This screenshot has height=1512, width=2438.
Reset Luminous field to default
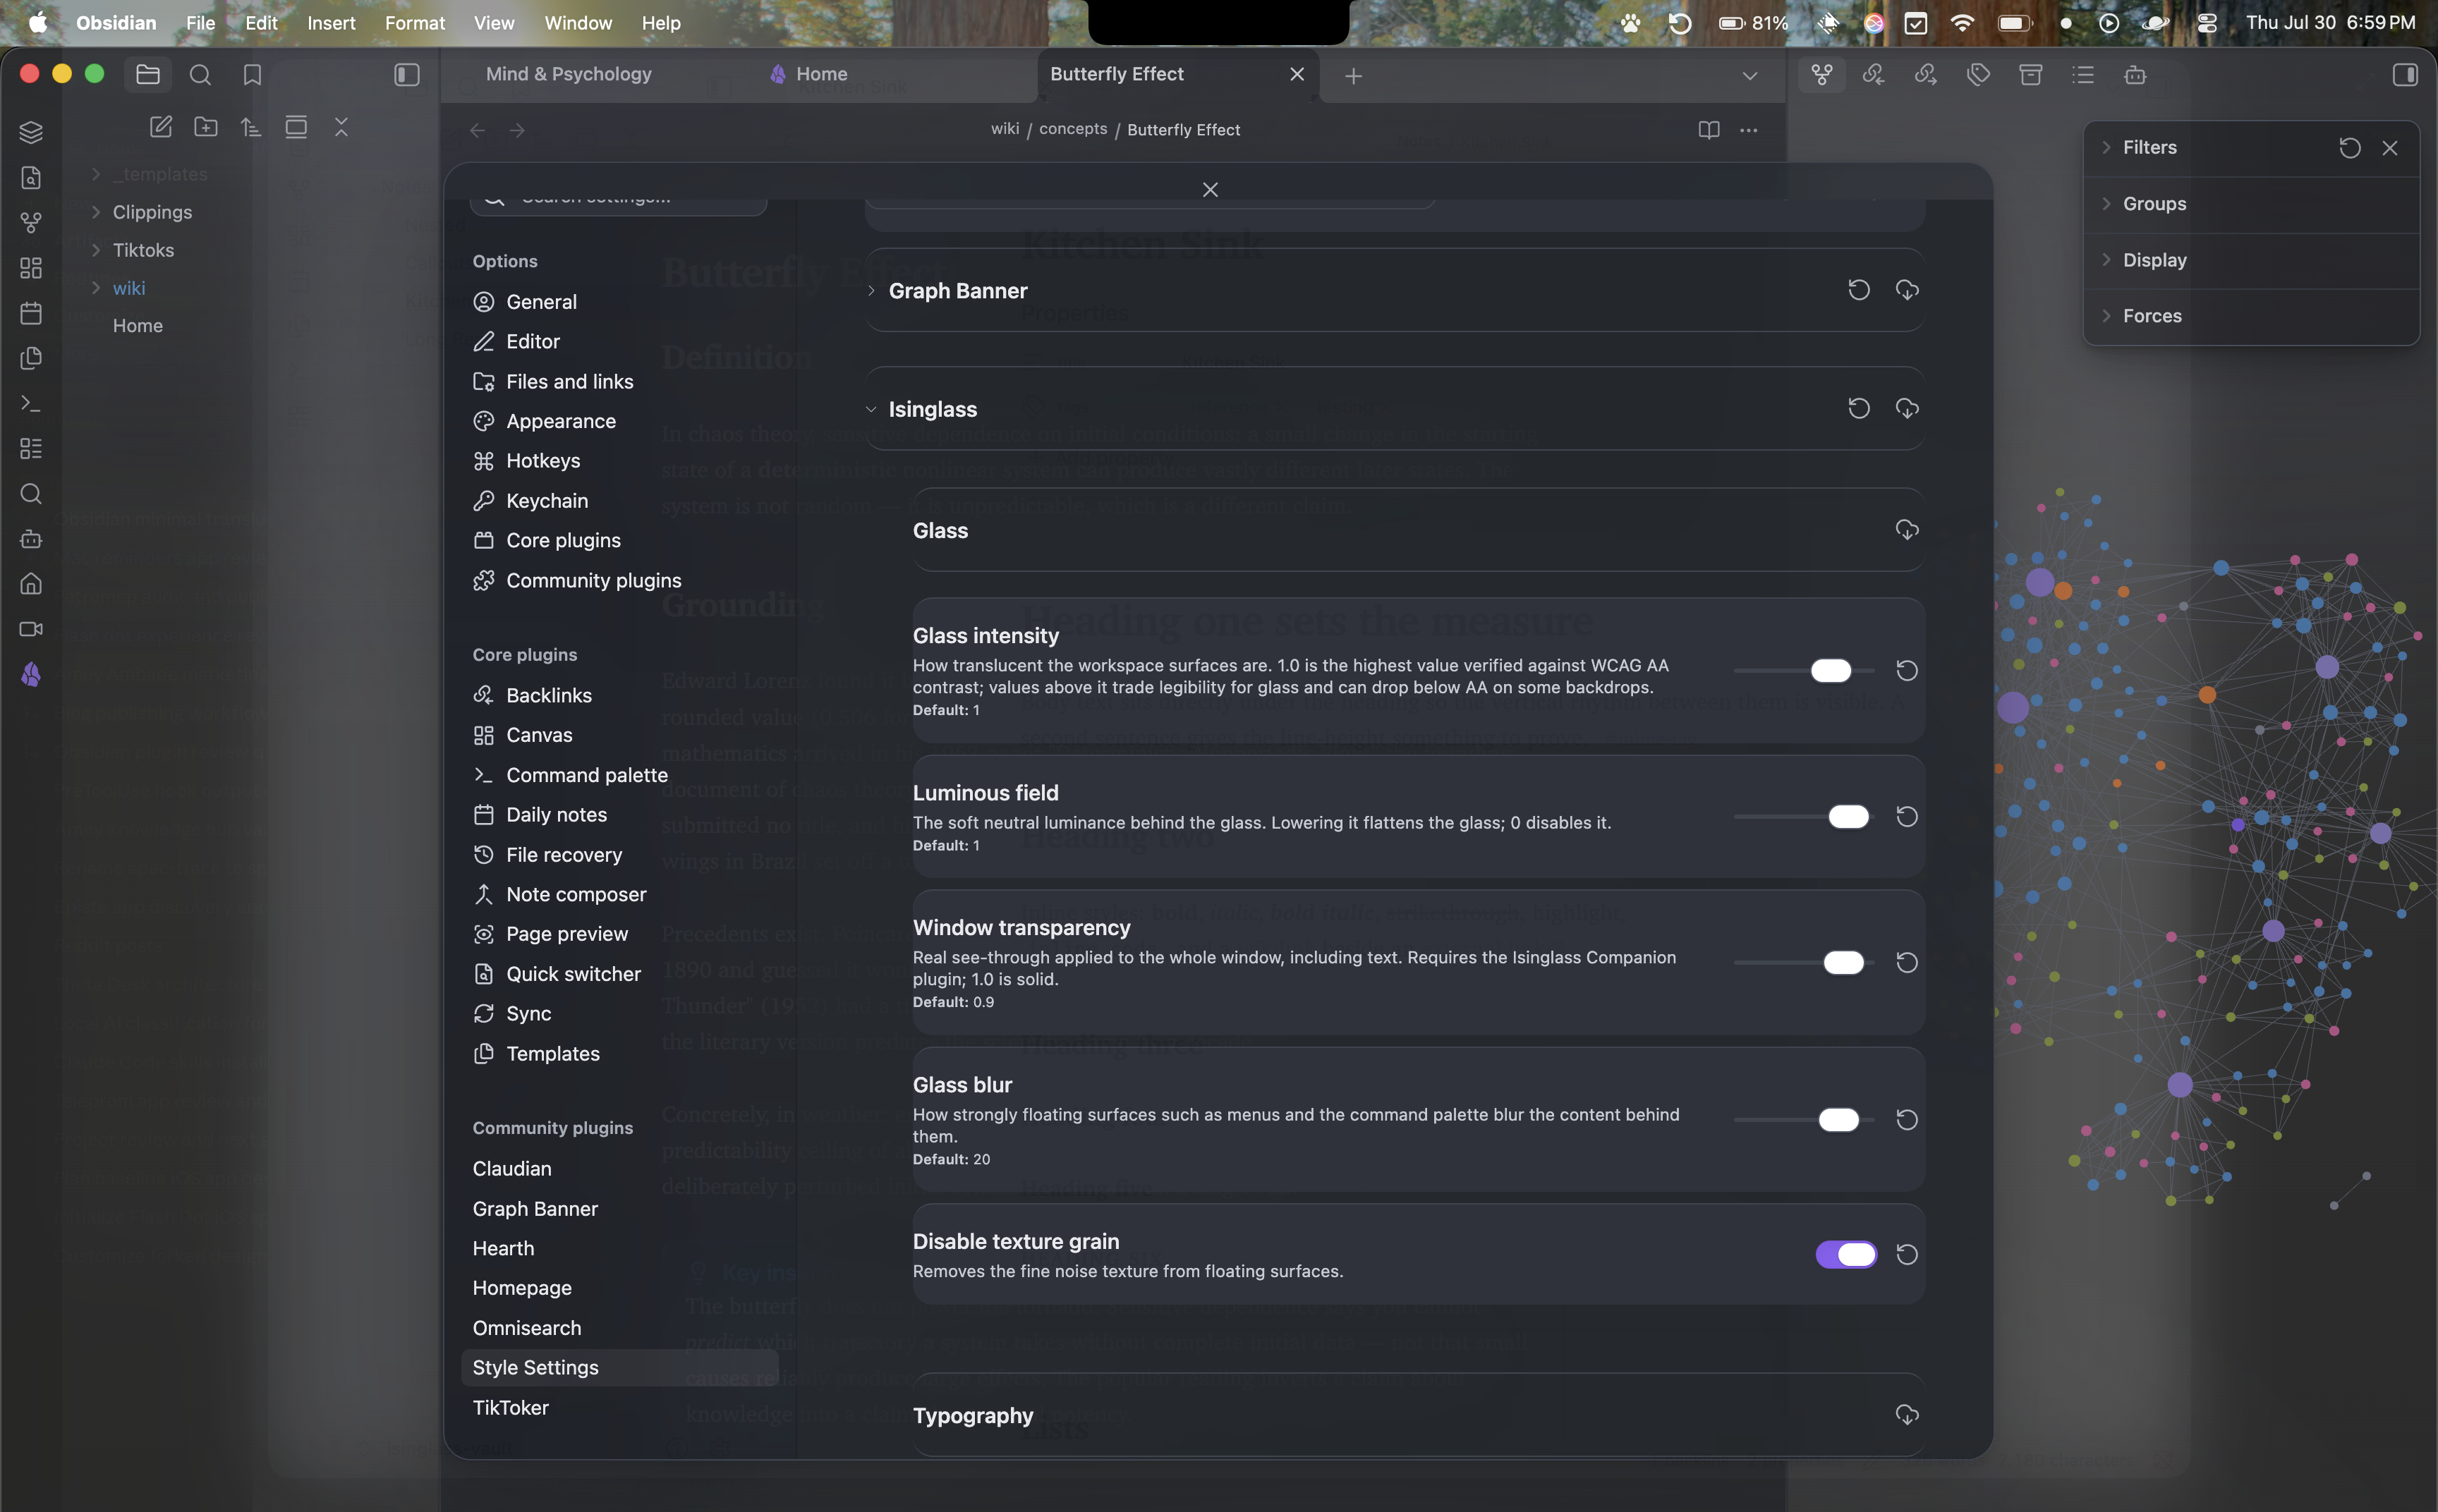pos(1907,817)
